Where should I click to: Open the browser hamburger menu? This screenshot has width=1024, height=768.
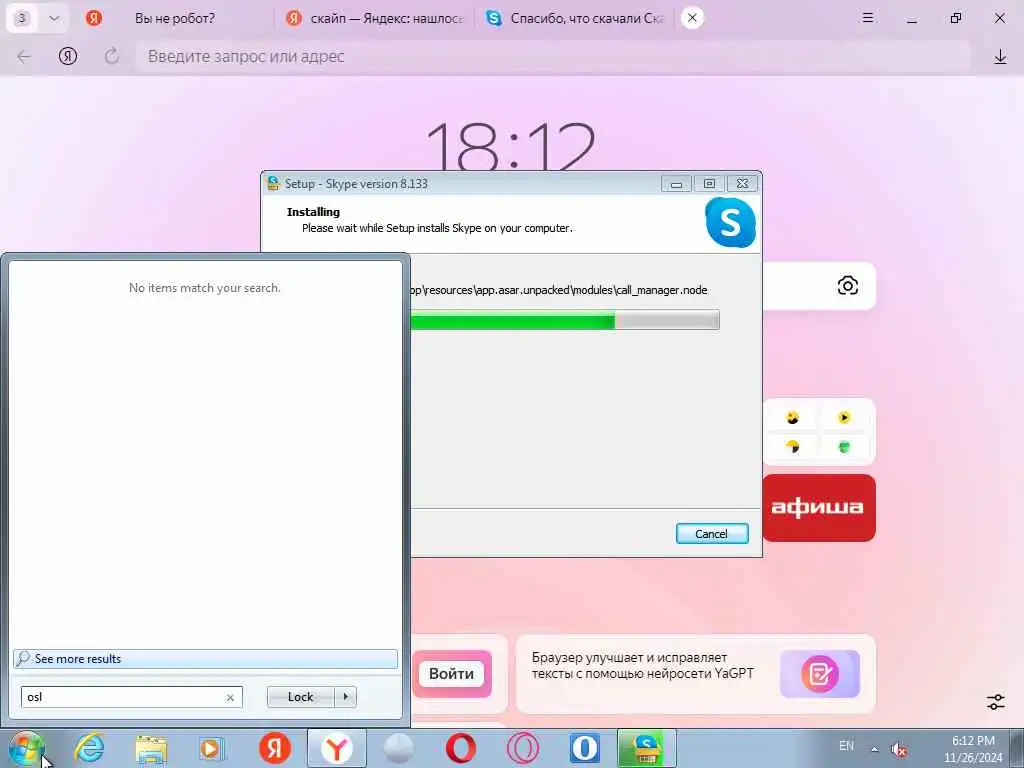(x=868, y=18)
